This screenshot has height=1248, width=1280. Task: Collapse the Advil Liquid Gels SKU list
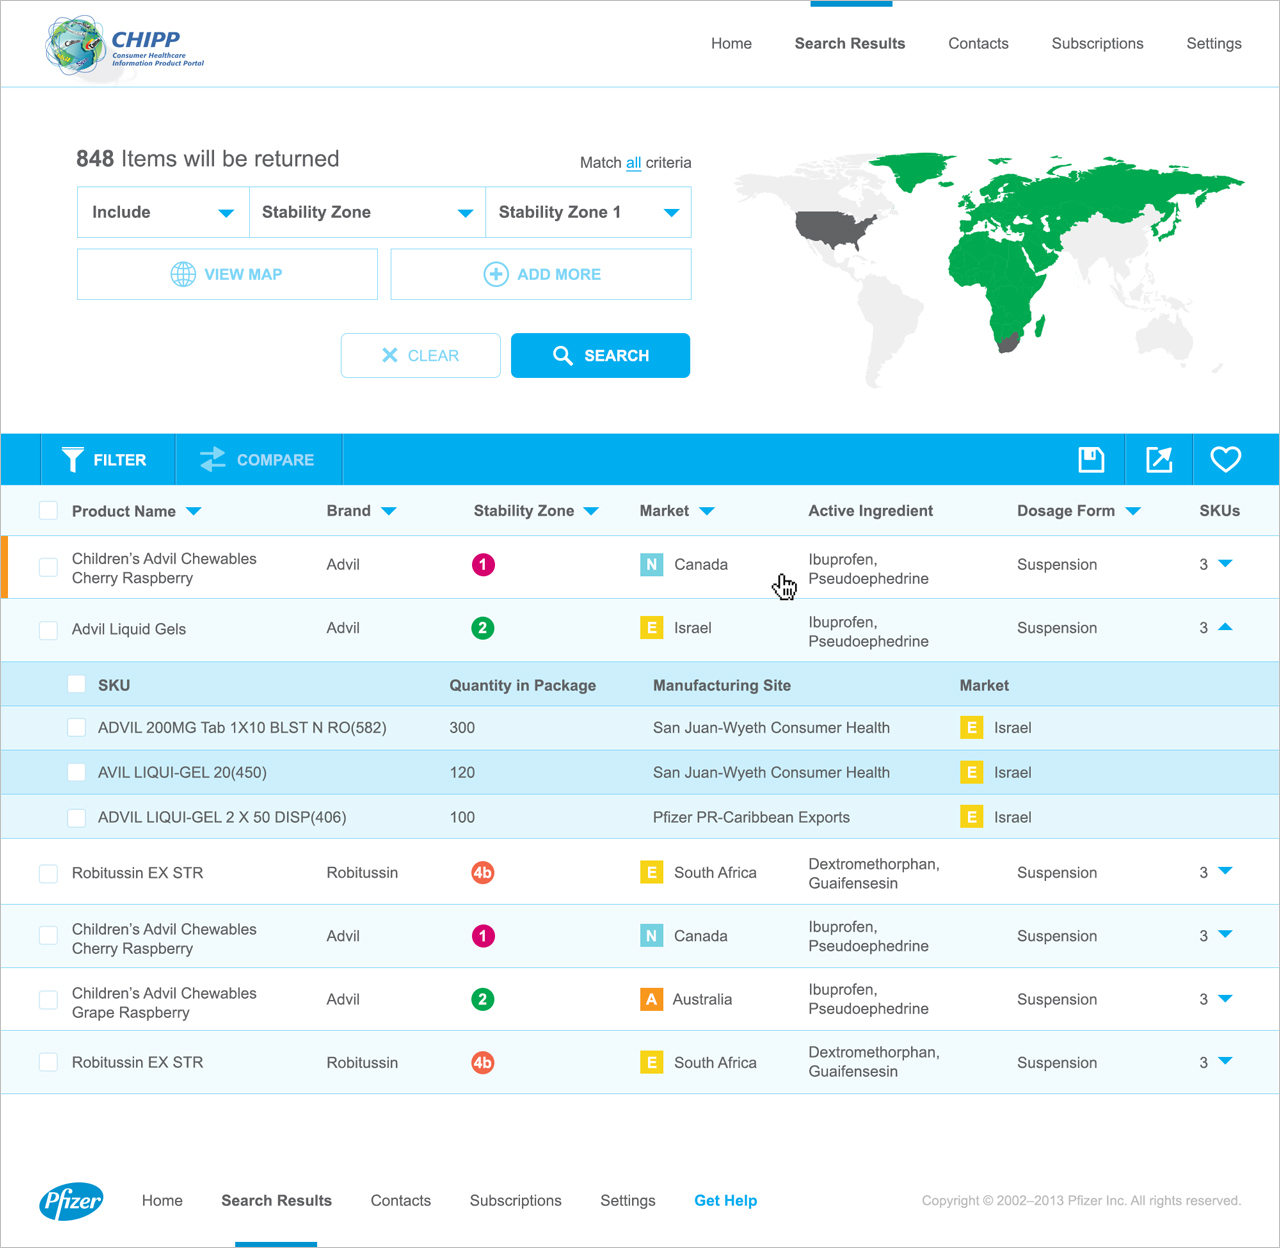click(1225, 628)
